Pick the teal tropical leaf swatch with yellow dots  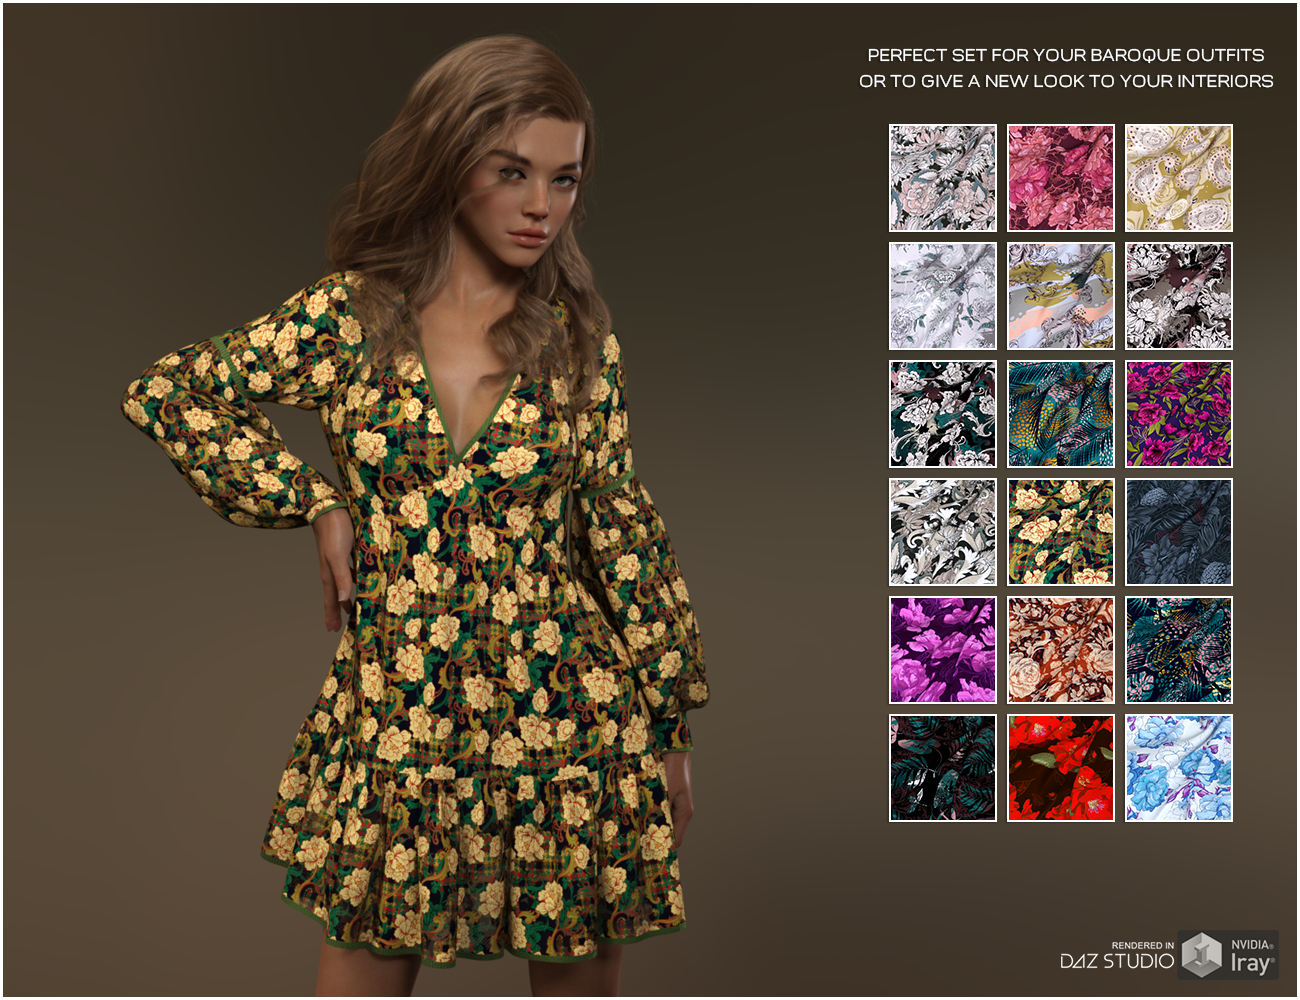point(1061,414)
